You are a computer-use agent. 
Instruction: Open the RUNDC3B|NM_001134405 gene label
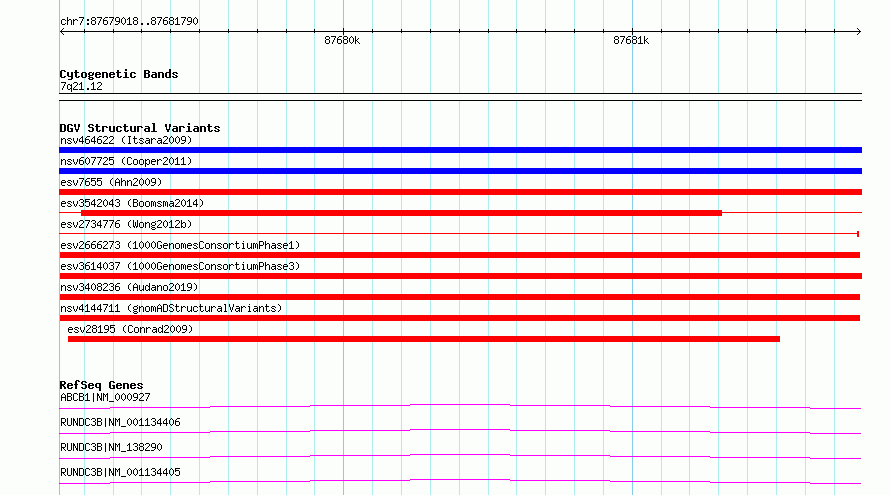pyautogui.click(x=120, y=472)
